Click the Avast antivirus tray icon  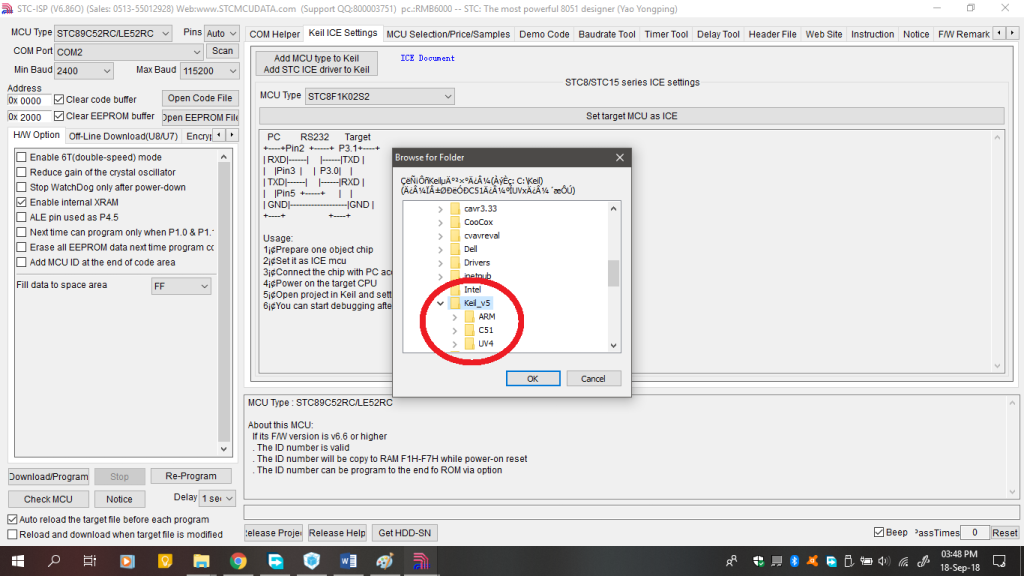click(811, 560)
